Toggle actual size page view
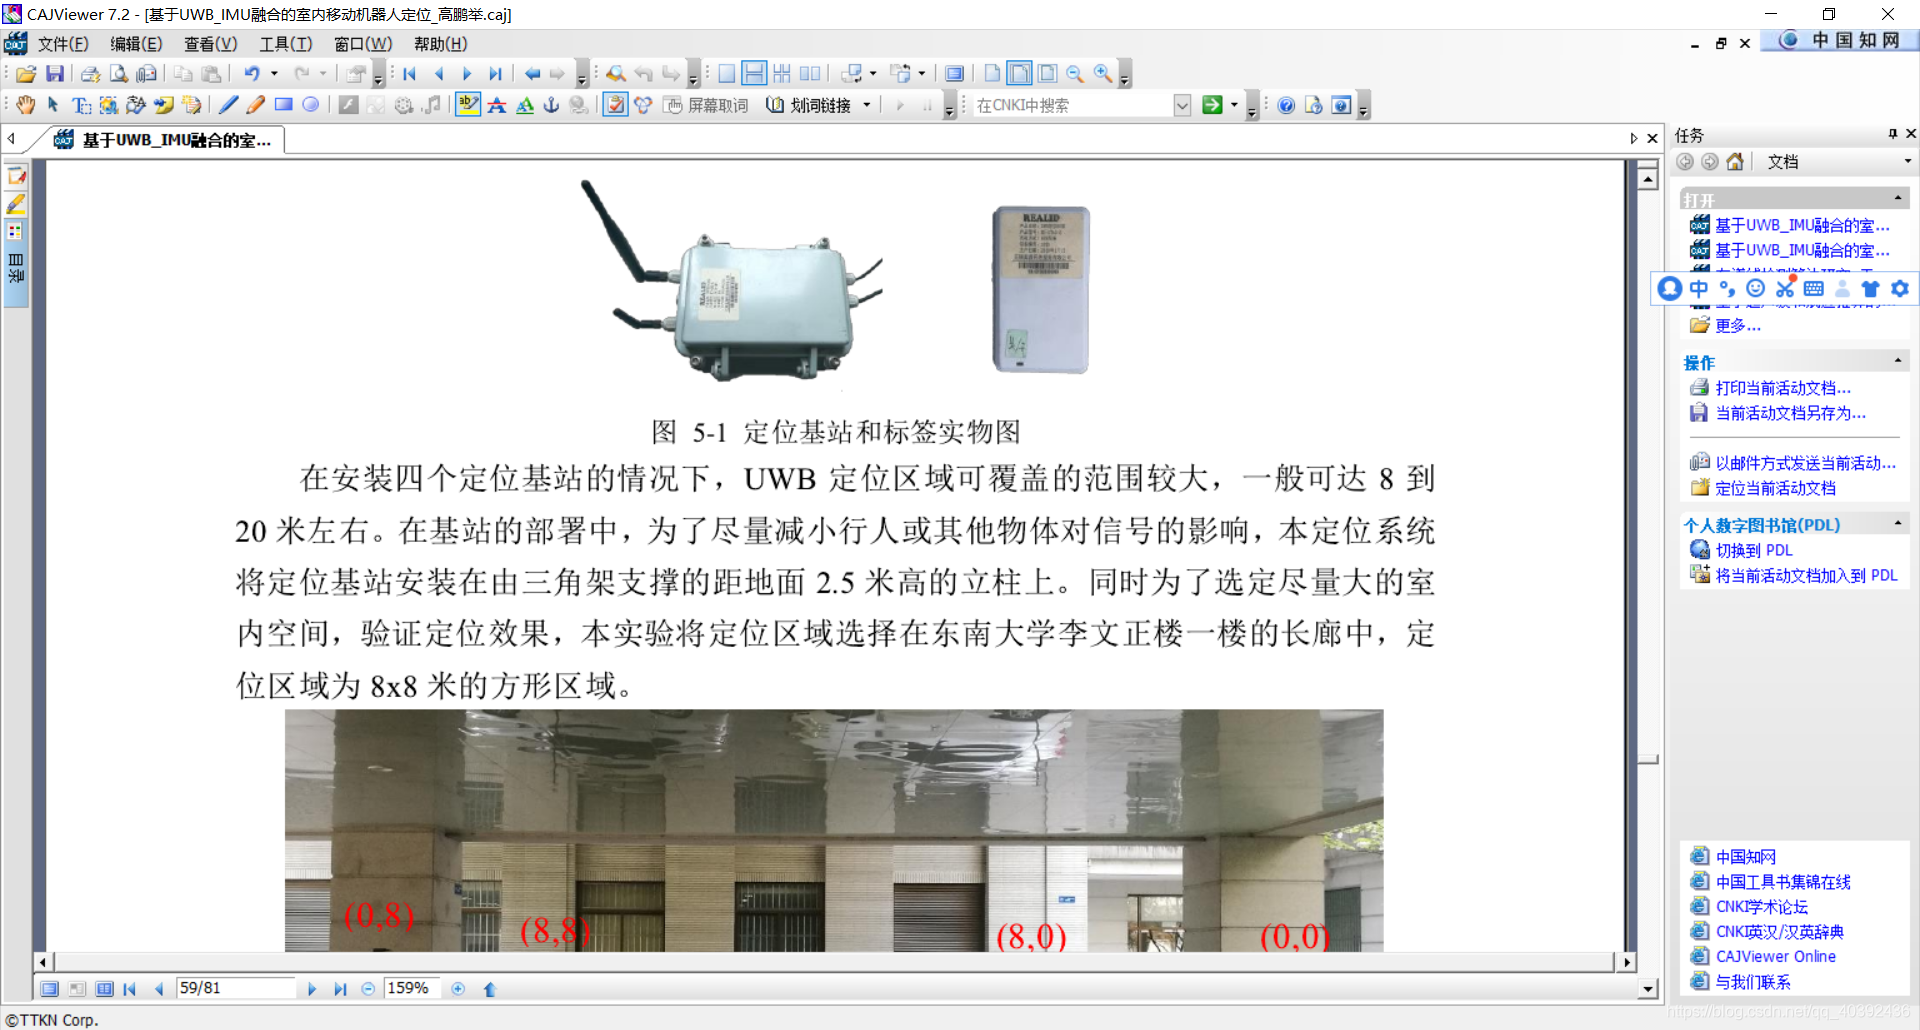1920x1030 pixels. (992, 74)
